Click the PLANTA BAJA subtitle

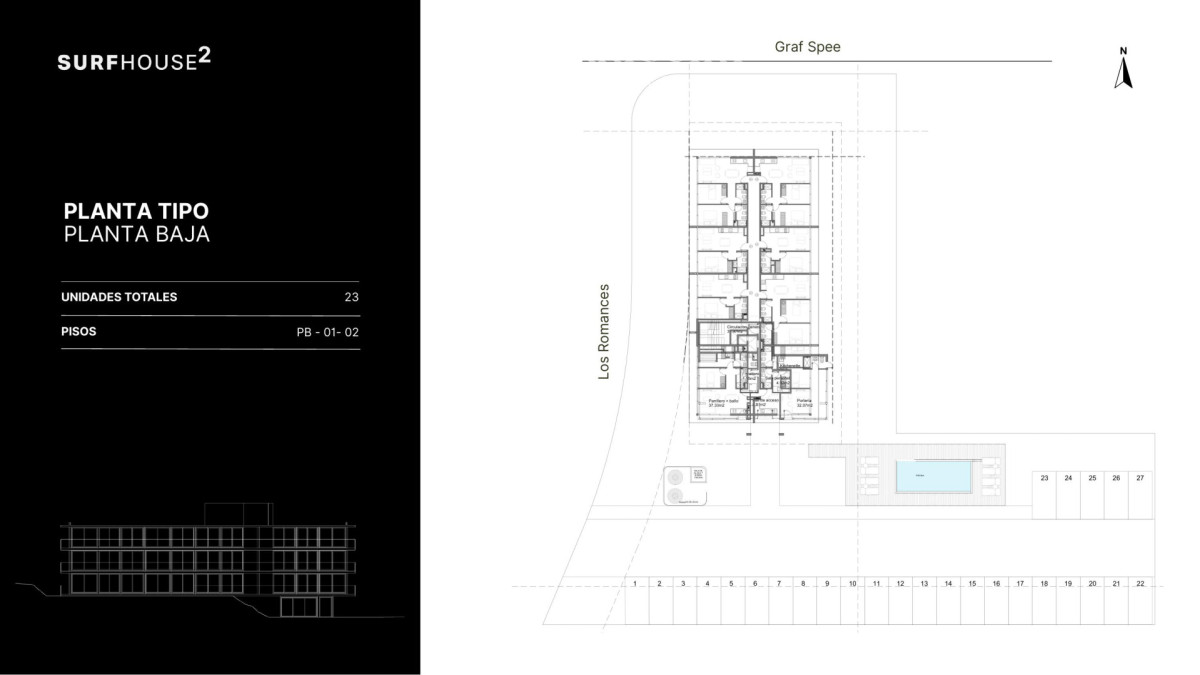[136, 235]
